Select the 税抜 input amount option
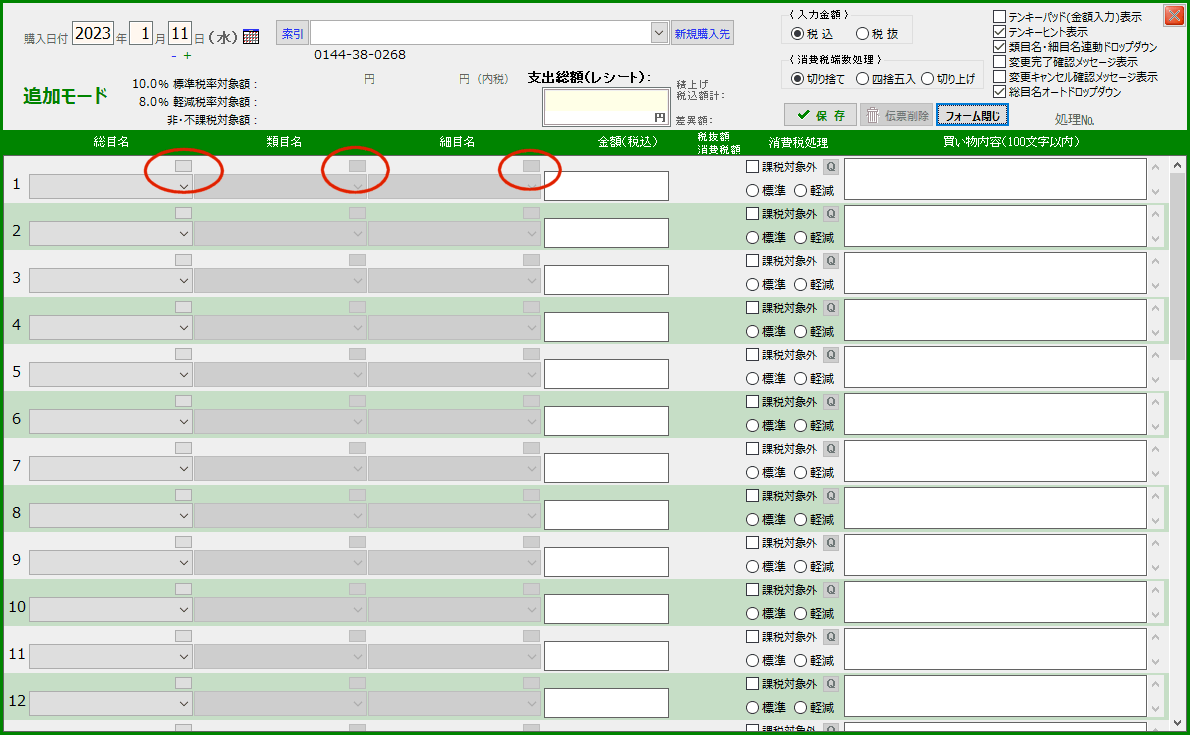 click(x=862, y=34)
